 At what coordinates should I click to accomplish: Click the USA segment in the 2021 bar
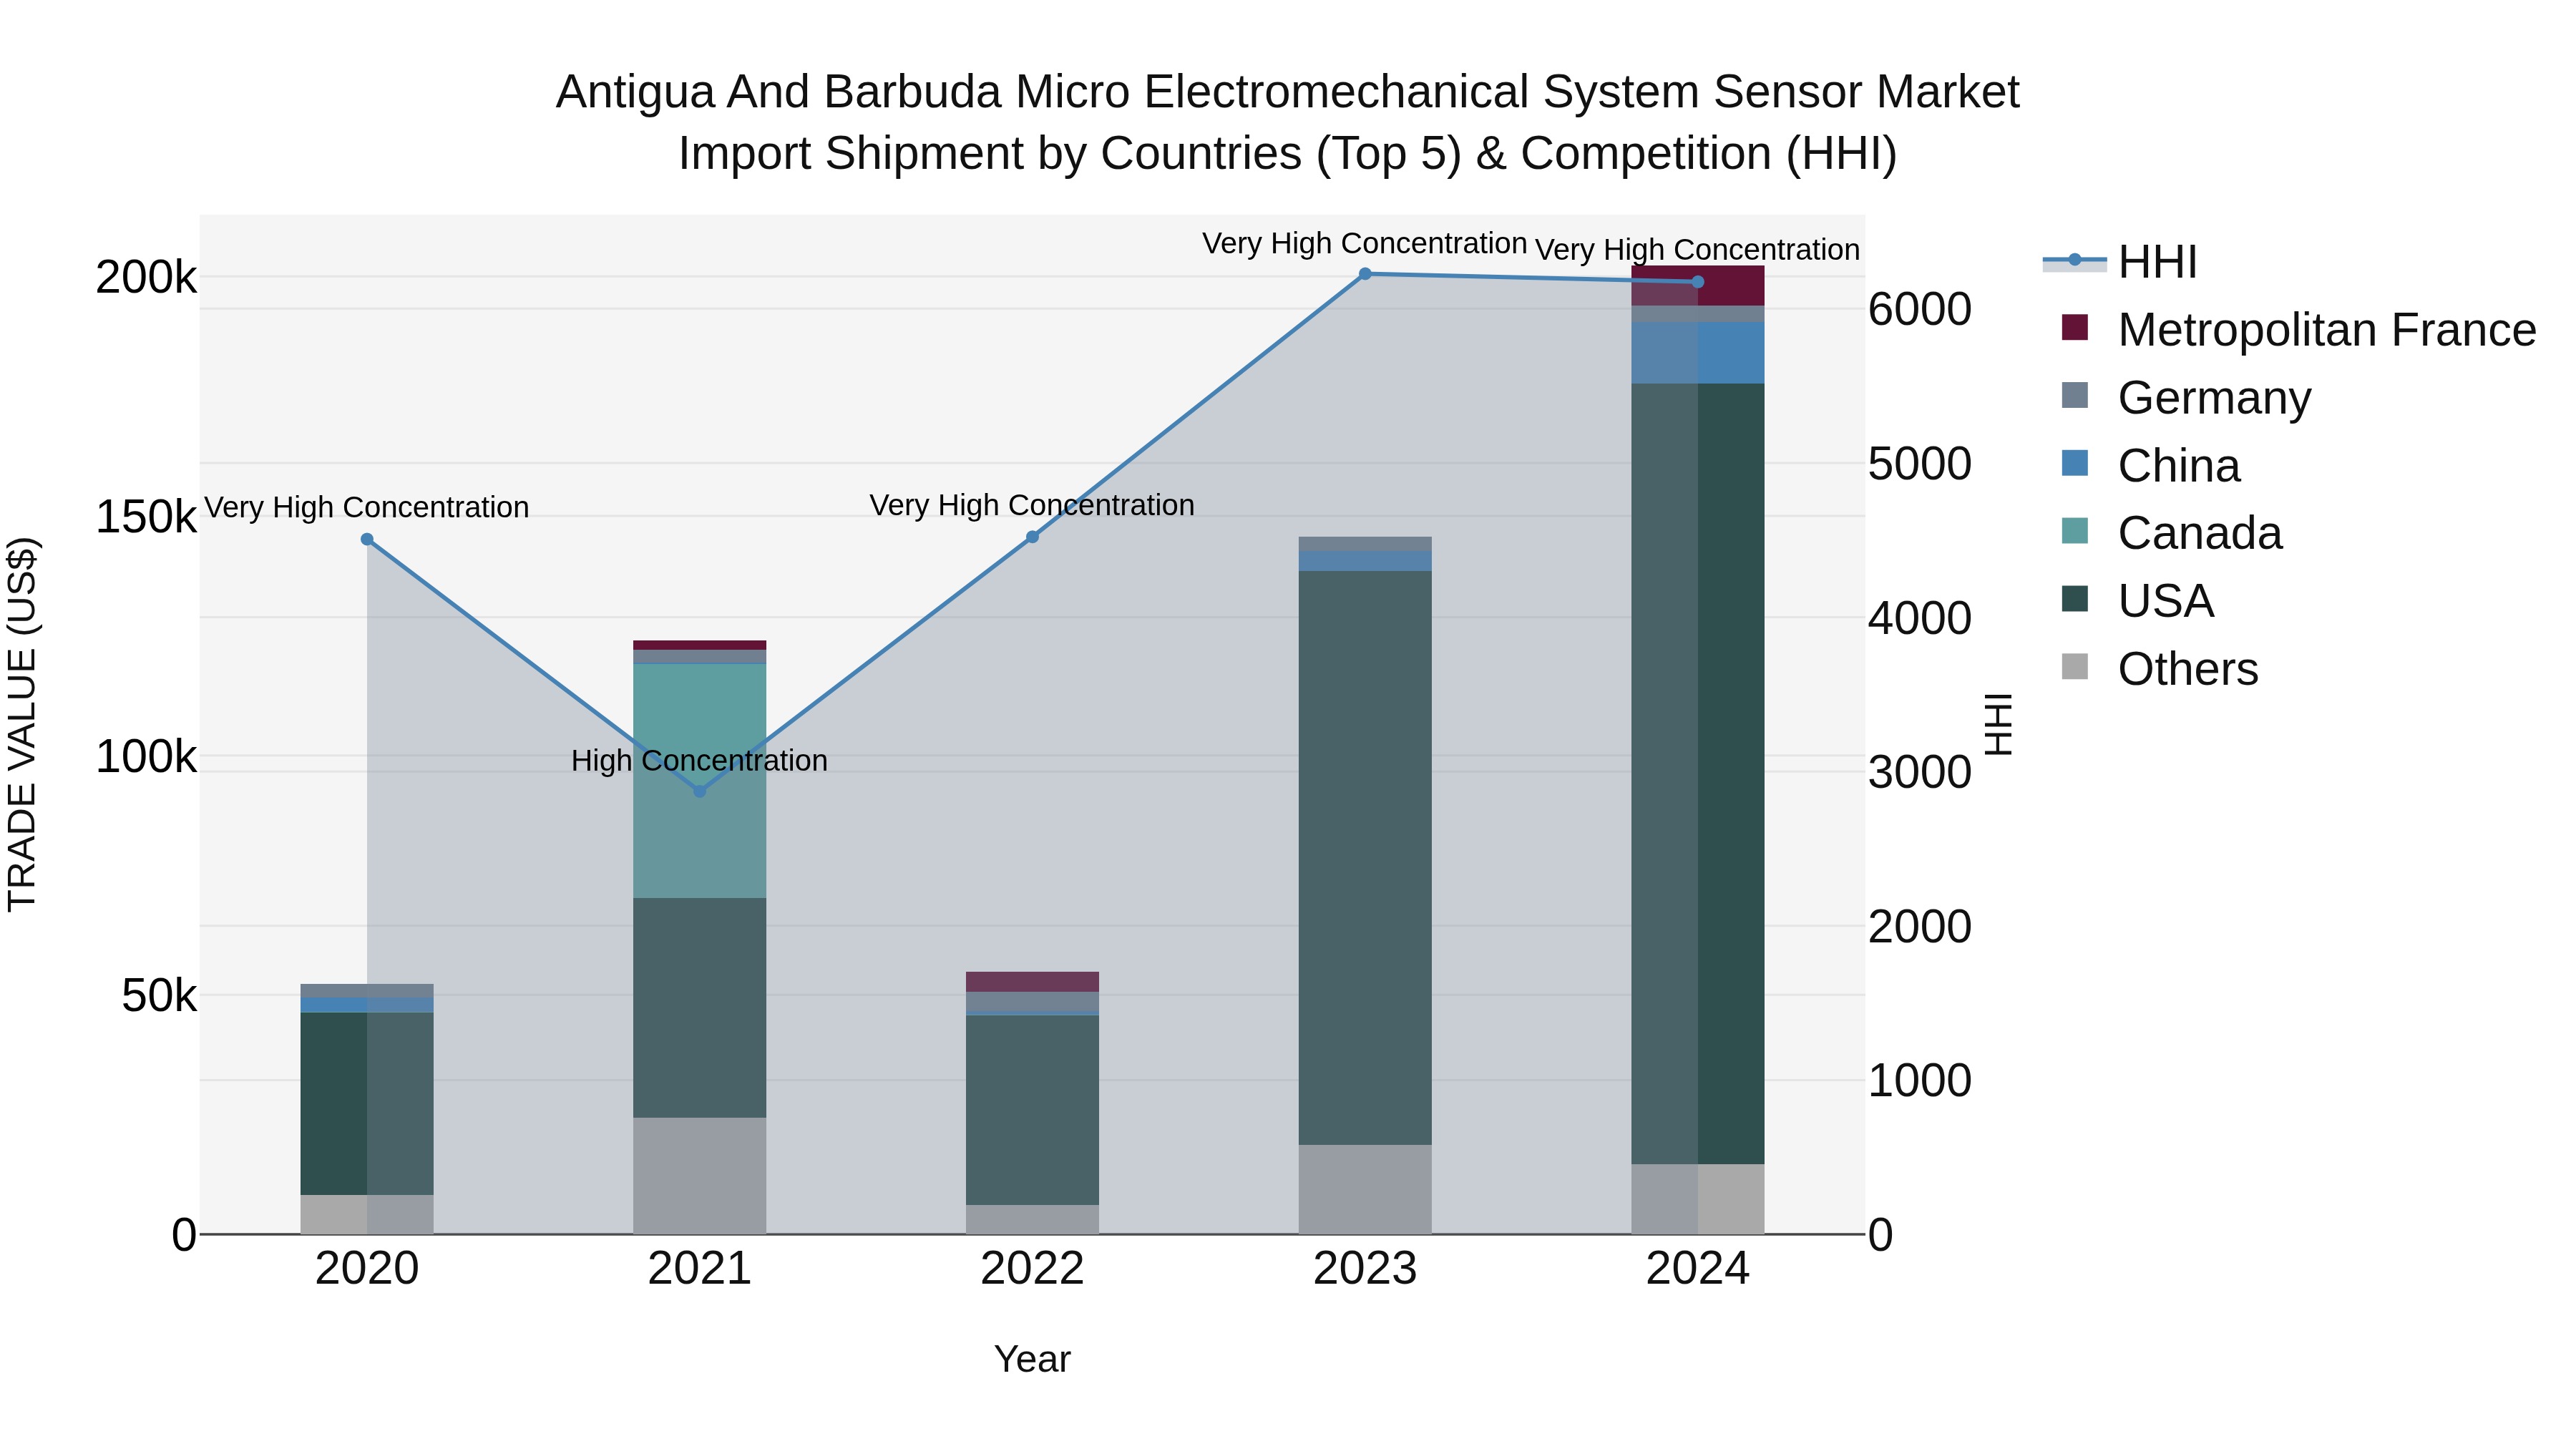click(700, 1008)
